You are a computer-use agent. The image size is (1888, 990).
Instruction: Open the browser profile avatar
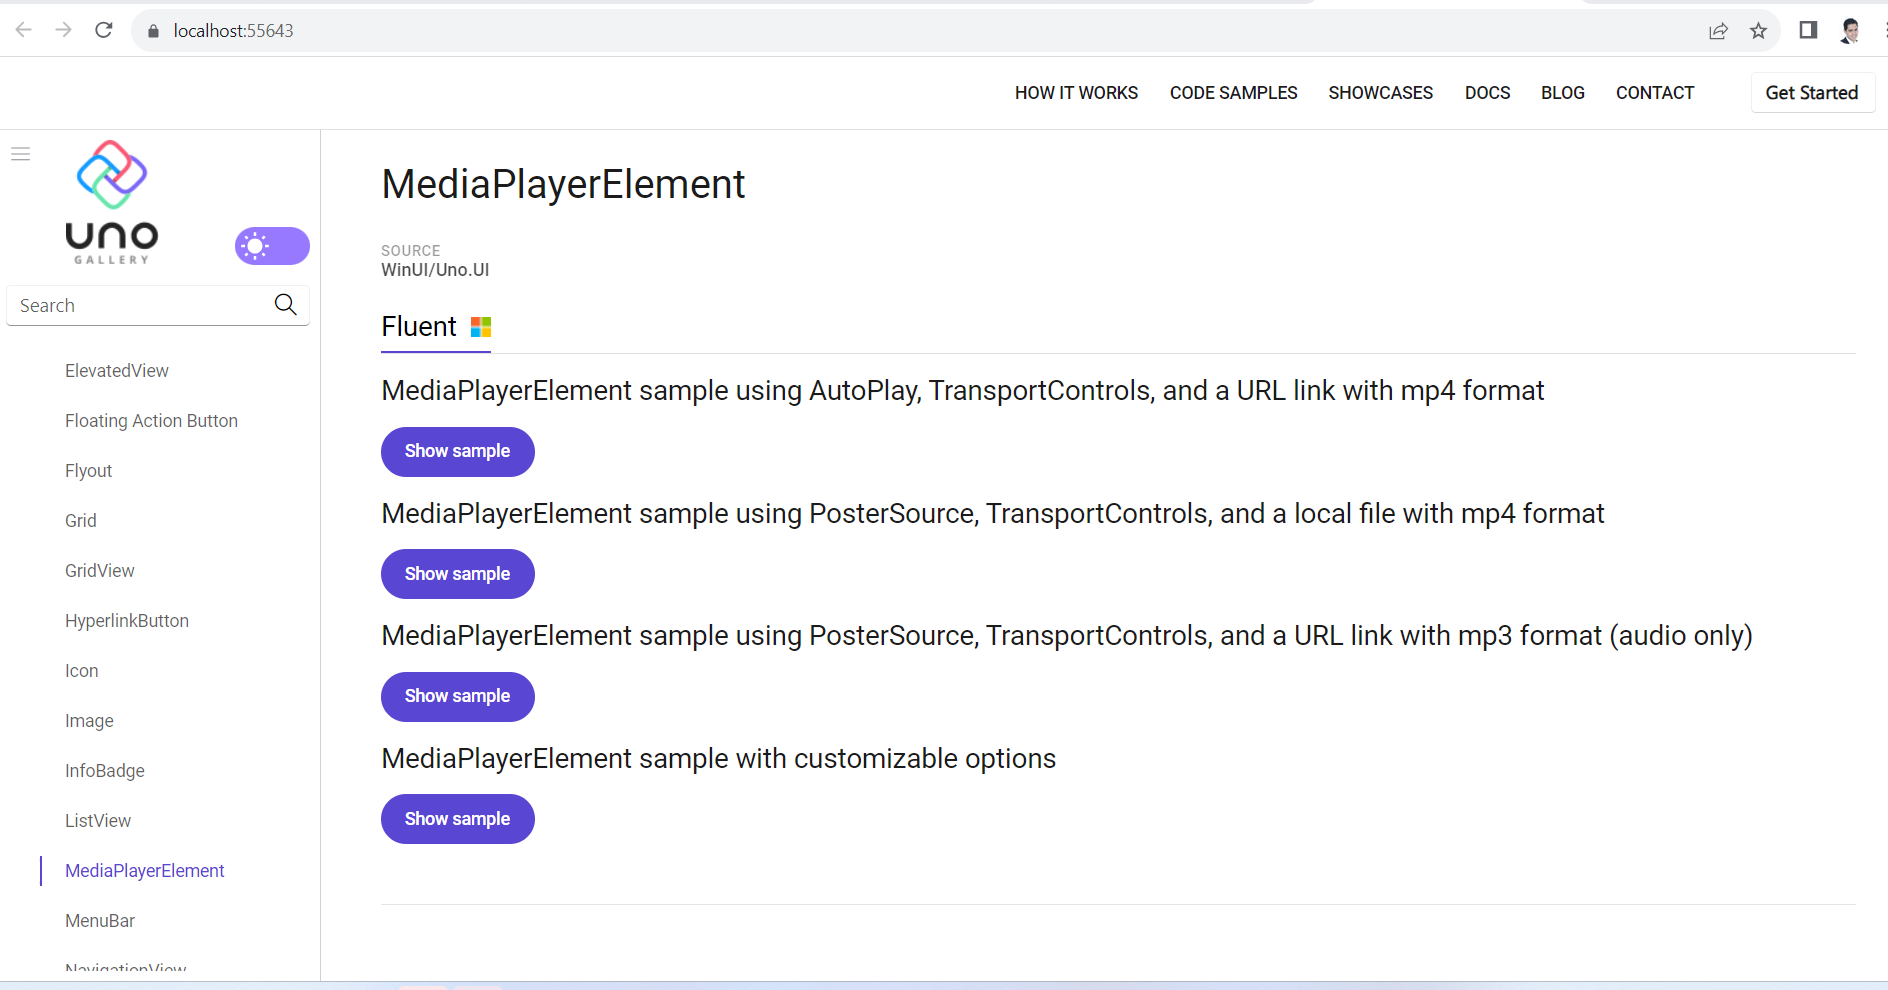pos(1850,31)
